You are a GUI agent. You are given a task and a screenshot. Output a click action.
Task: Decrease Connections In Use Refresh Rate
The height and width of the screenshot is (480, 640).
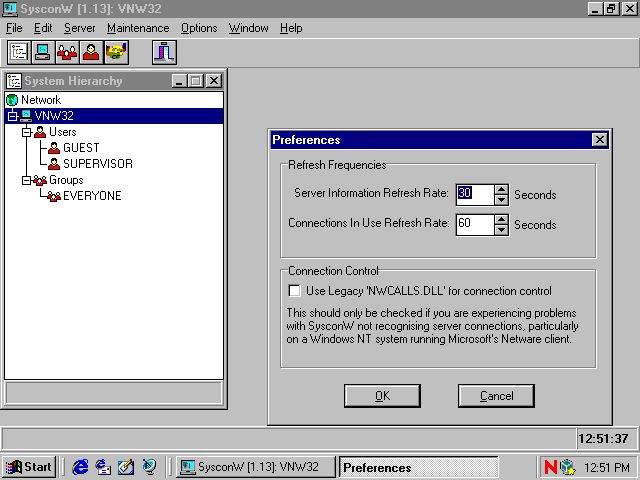[x=501, y=230]
